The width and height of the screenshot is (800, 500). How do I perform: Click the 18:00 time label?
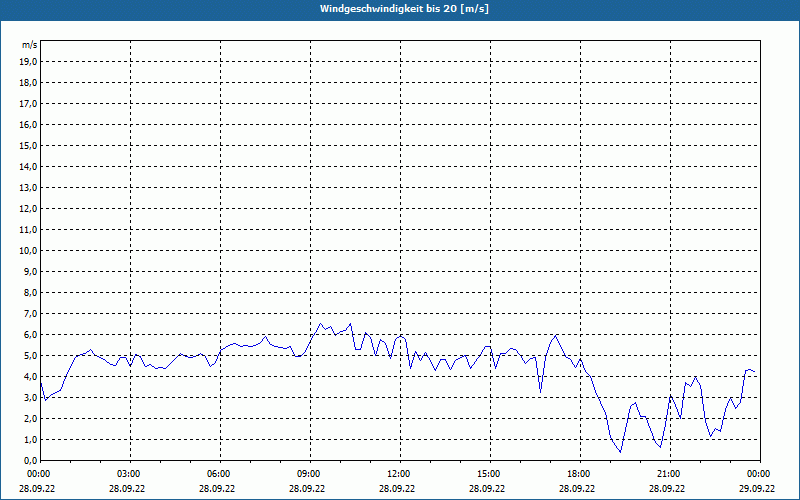[x=580, y=474]
